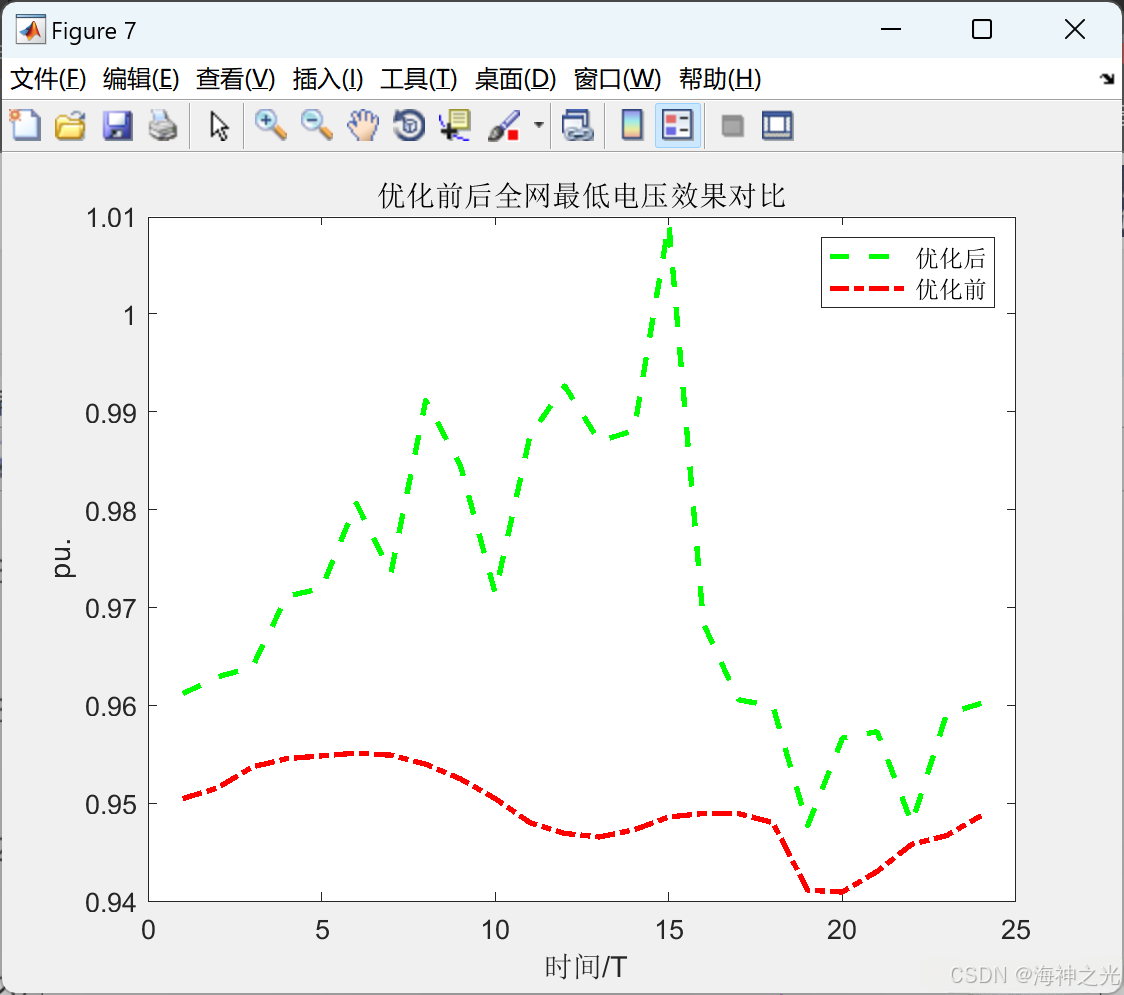This screenshot has width=1124, height=995.
Task: Click the 0.94 y-axis tick label
Action: [x=110, y=903]
